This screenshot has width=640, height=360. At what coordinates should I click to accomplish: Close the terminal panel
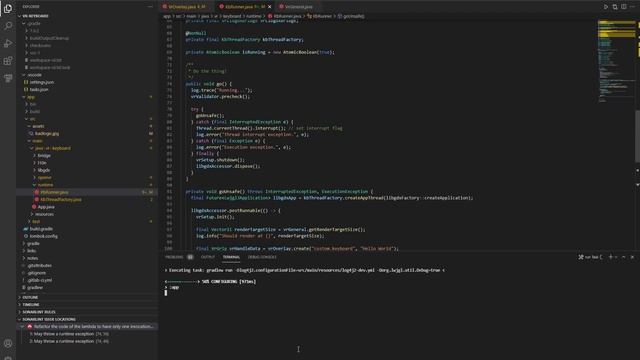coord(632,257)
